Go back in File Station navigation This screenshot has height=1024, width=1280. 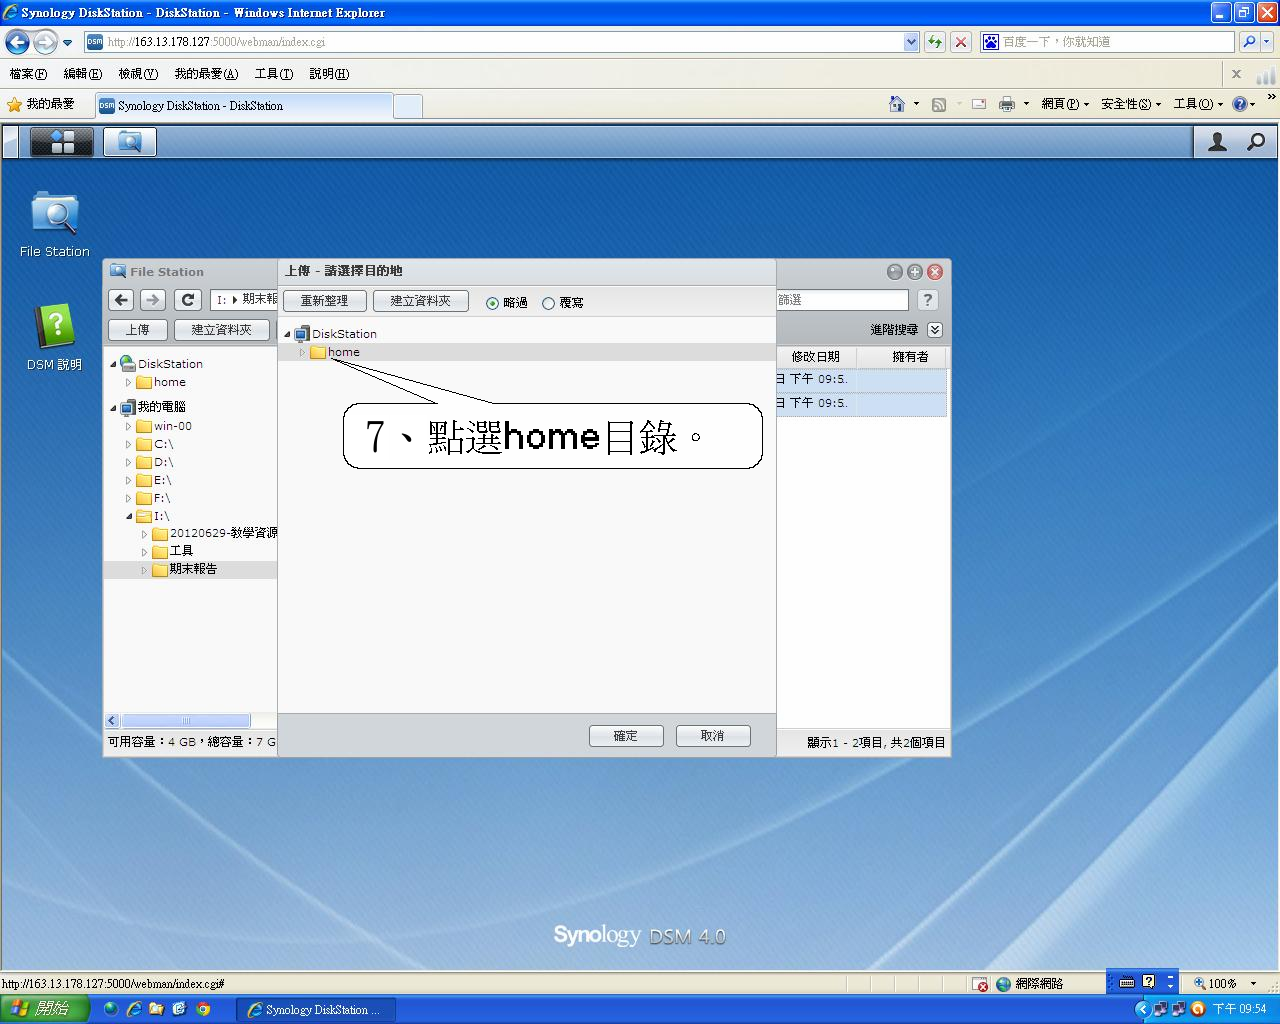pos(121,299)
